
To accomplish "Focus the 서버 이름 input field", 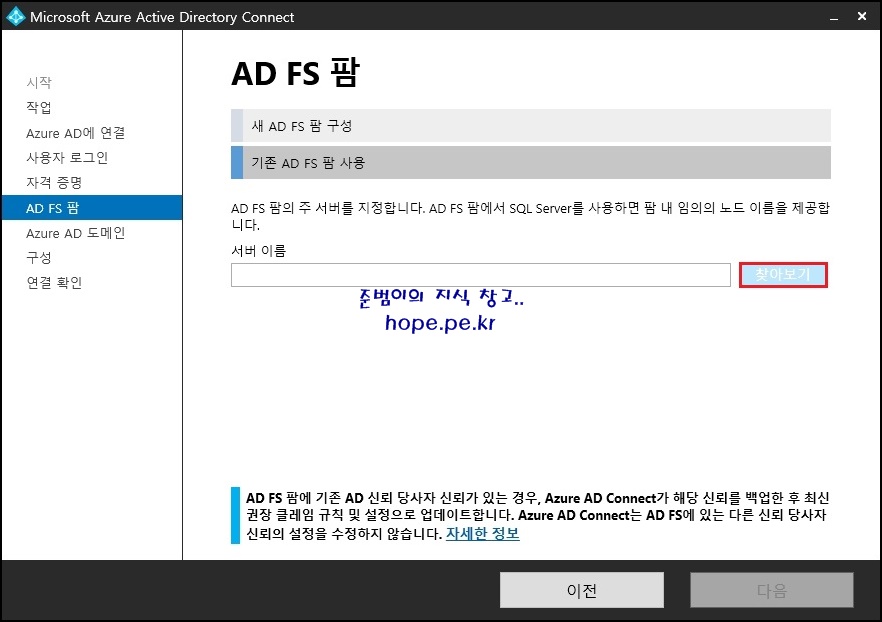I will coord(480,274).
